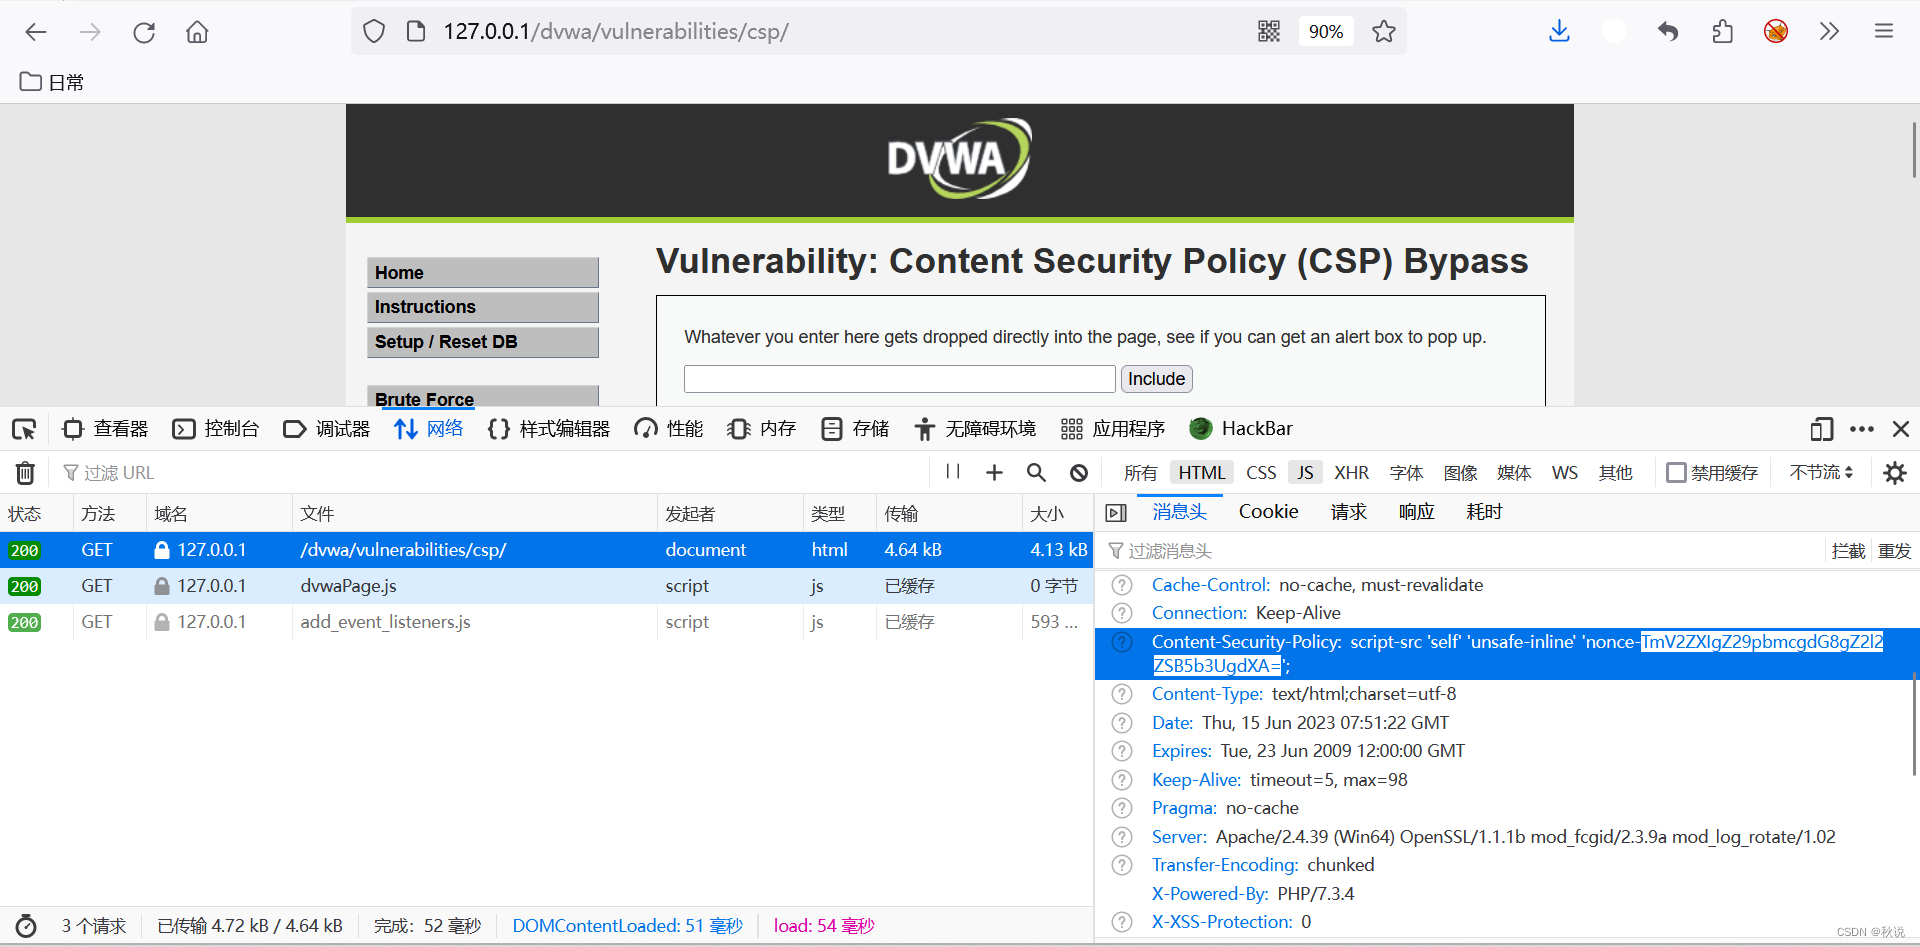Toggle the 字体 fonts filter
The height and width of the screenshot is (947, 1920).
pyautogui.click(x=1406, y=473)
